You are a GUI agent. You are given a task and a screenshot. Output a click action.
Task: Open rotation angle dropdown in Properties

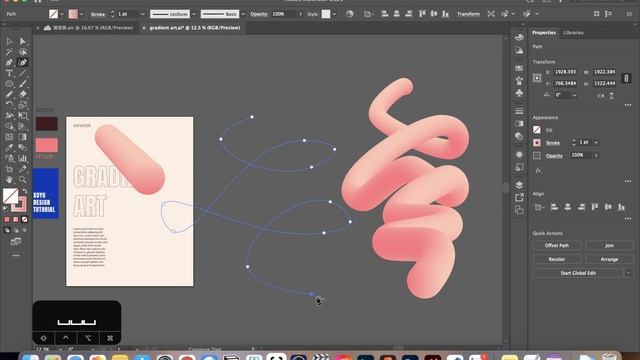pos(574,95)
